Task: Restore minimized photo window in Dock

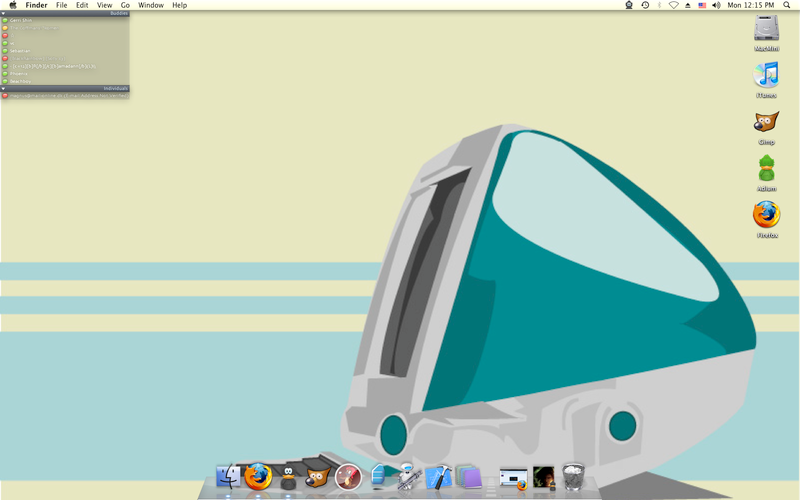Action: pos(544,478)
